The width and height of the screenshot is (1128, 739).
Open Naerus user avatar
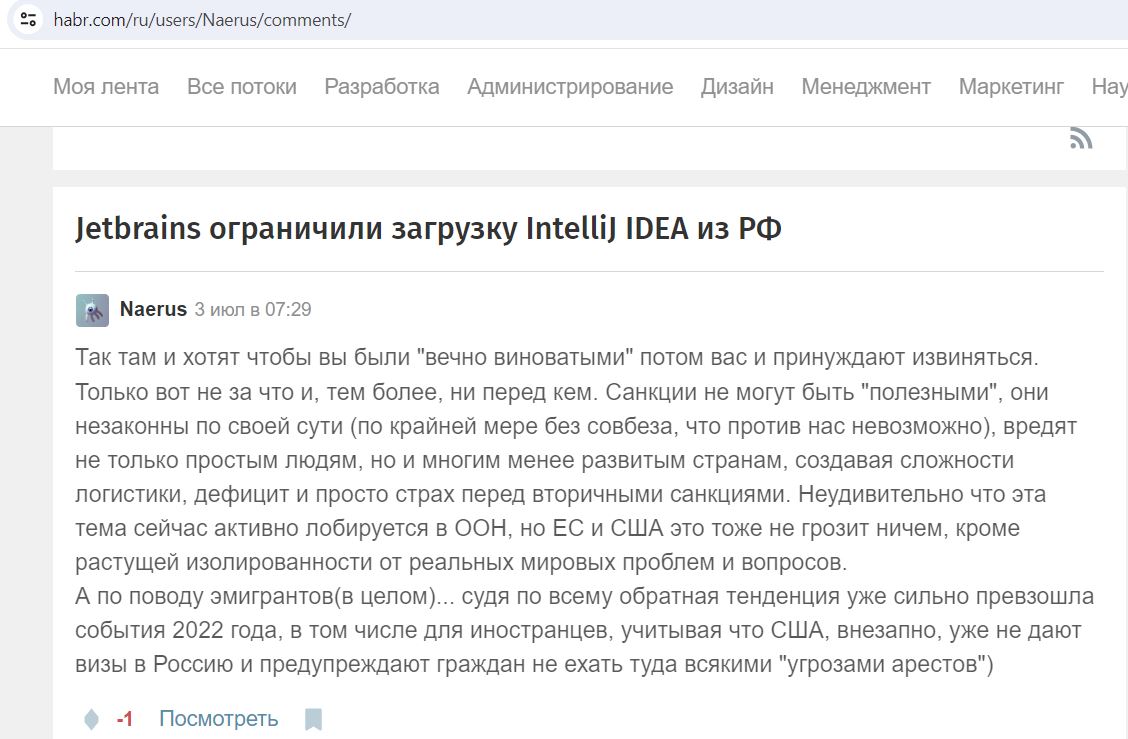[x=92, y=310]
